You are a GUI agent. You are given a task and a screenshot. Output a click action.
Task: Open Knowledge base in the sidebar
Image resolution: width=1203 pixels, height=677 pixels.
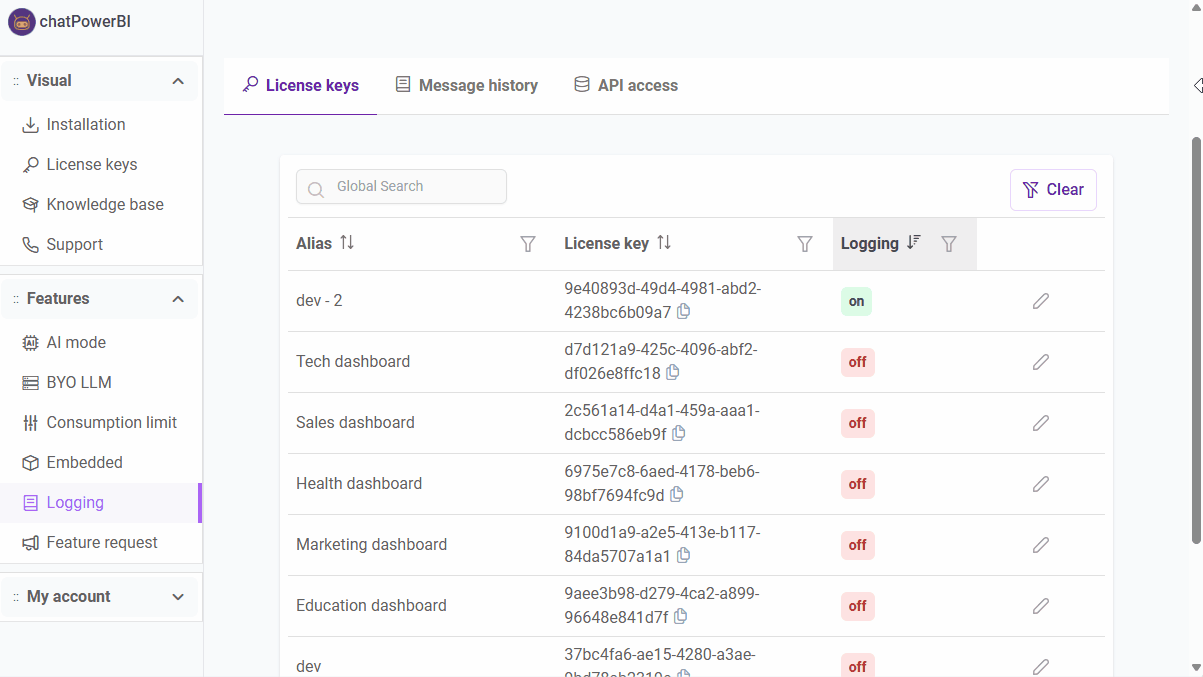click(100, 205)
